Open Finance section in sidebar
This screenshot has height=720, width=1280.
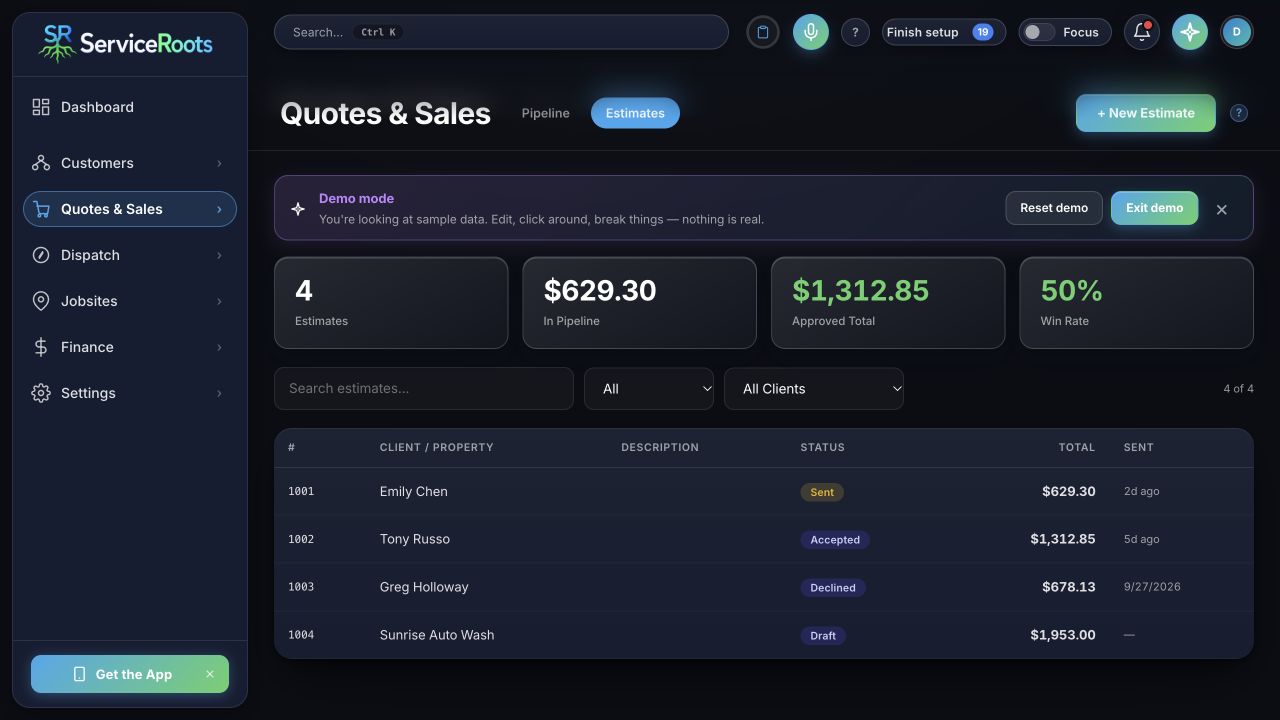pyautogui.click(x=130, y=347)
